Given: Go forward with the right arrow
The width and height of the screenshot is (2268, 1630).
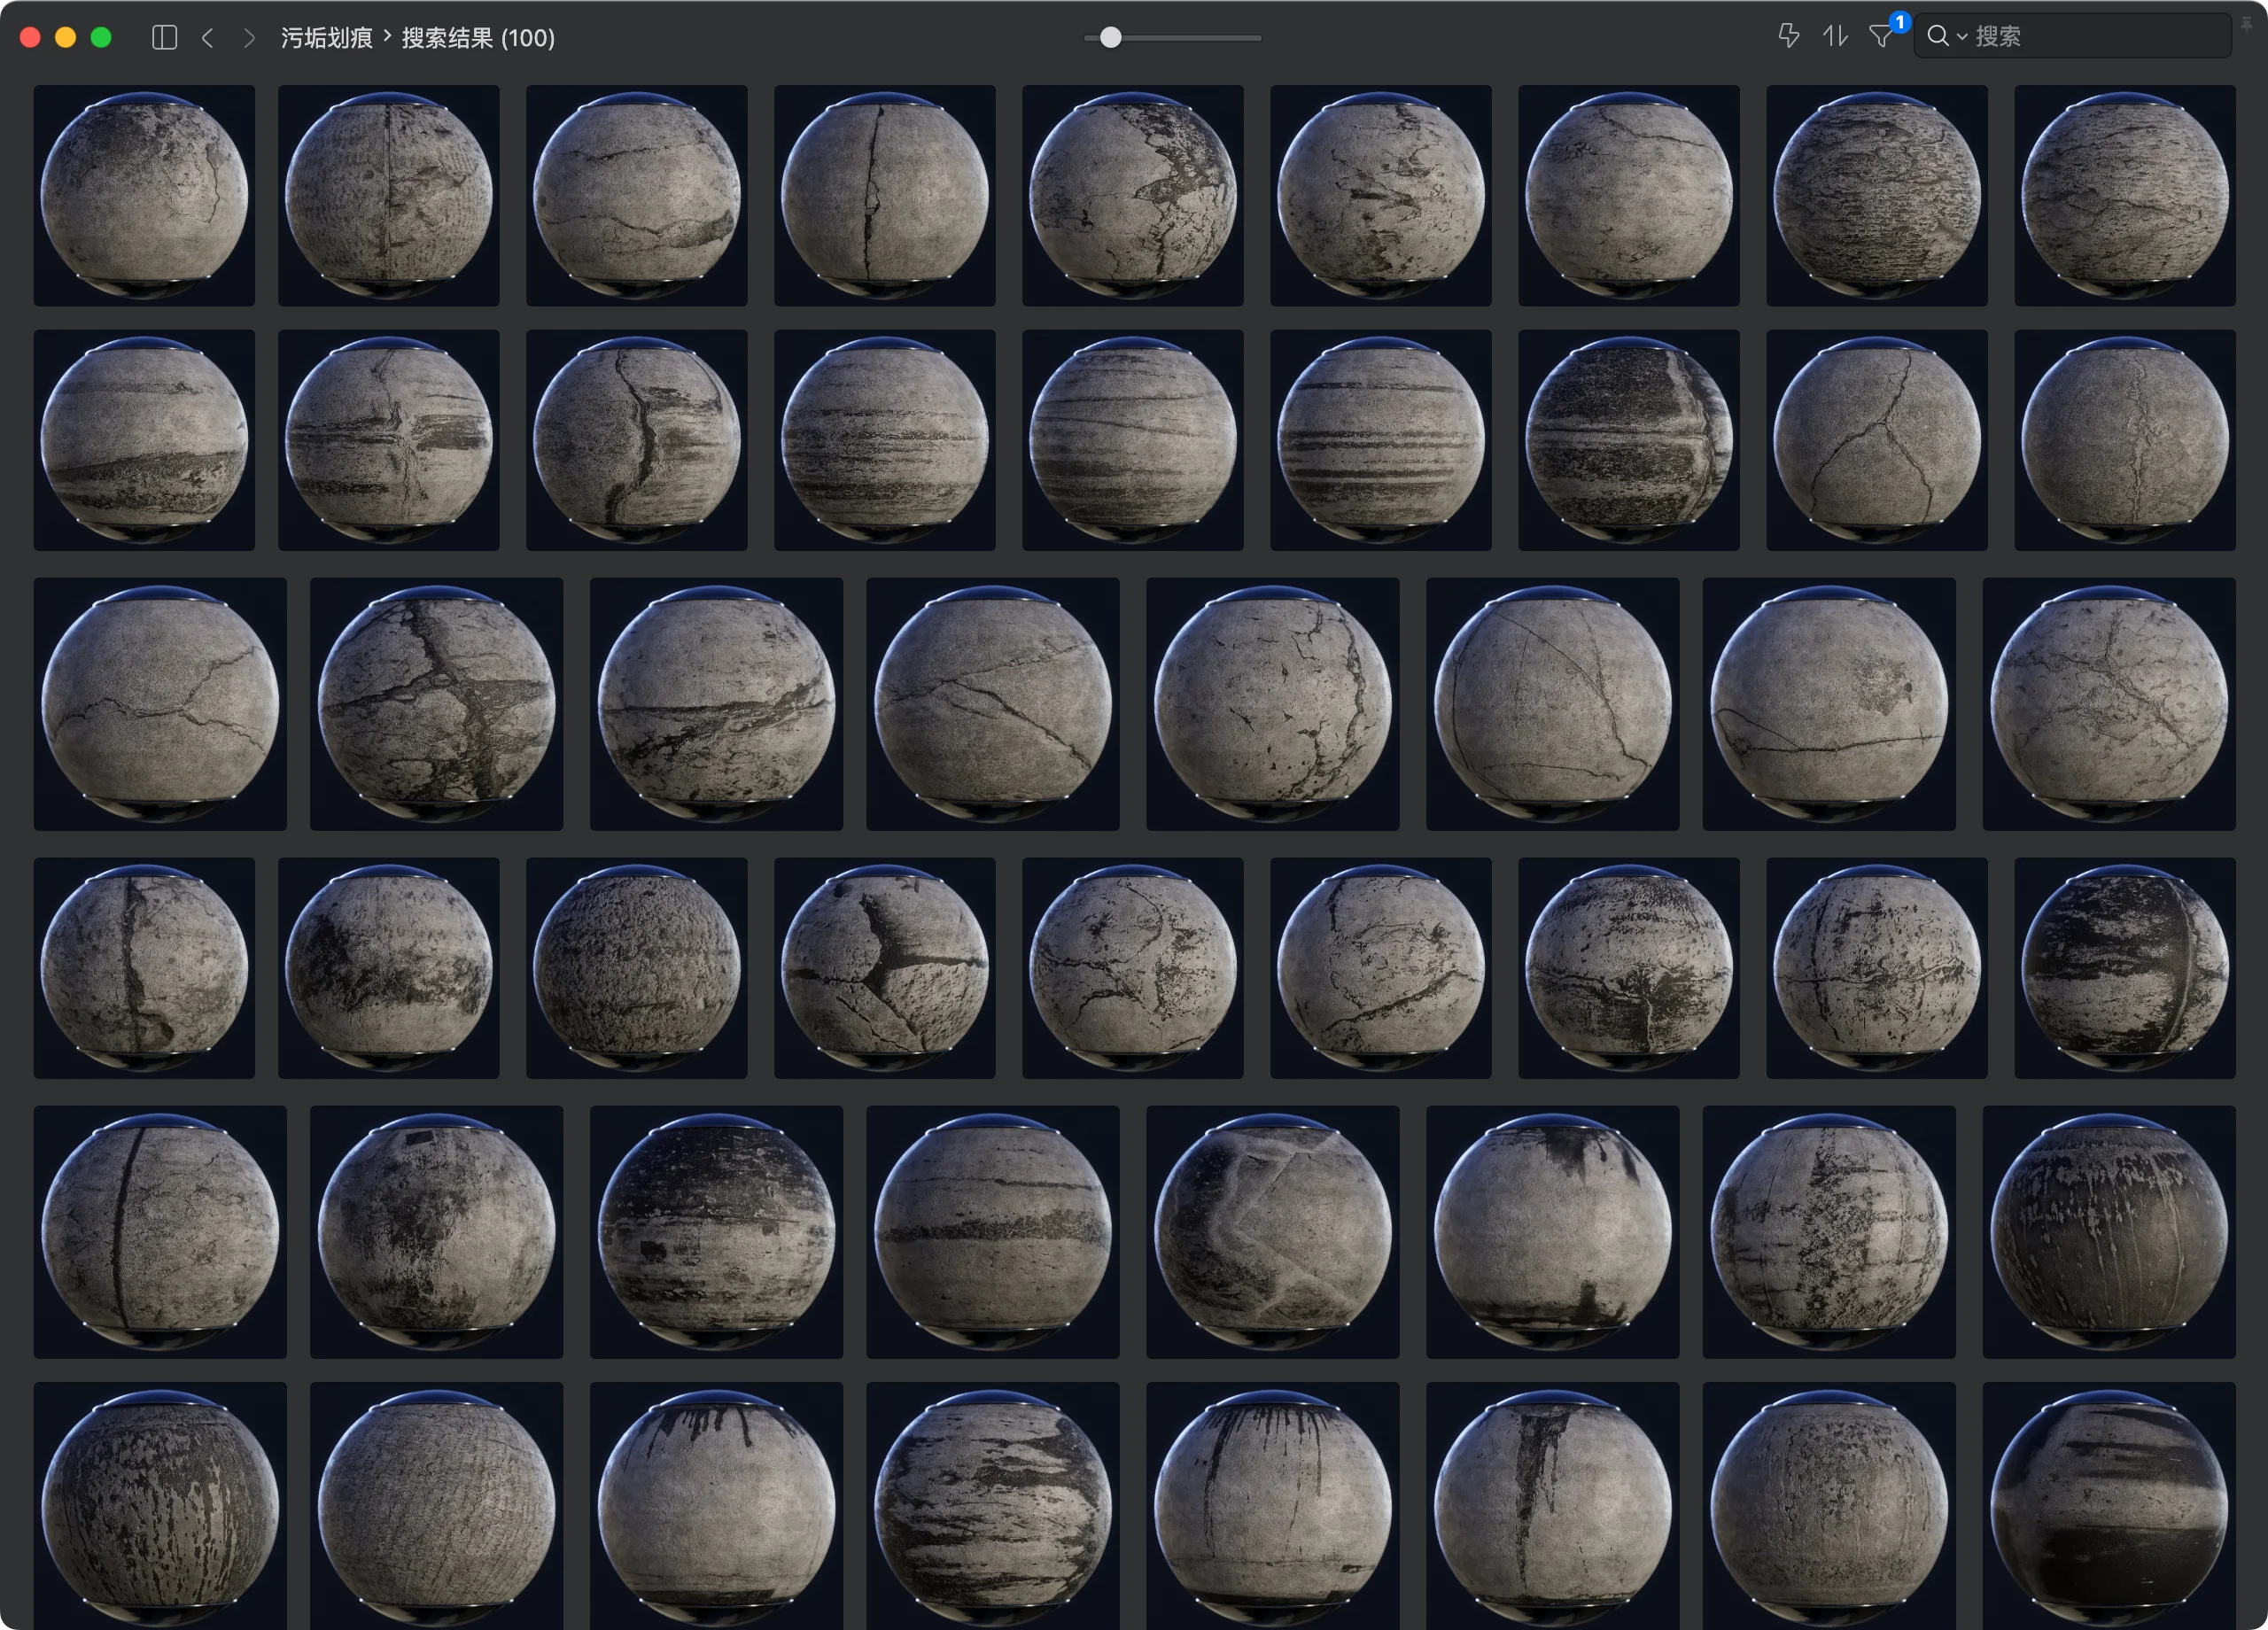Looking at the screenshot, I should 249,38.
